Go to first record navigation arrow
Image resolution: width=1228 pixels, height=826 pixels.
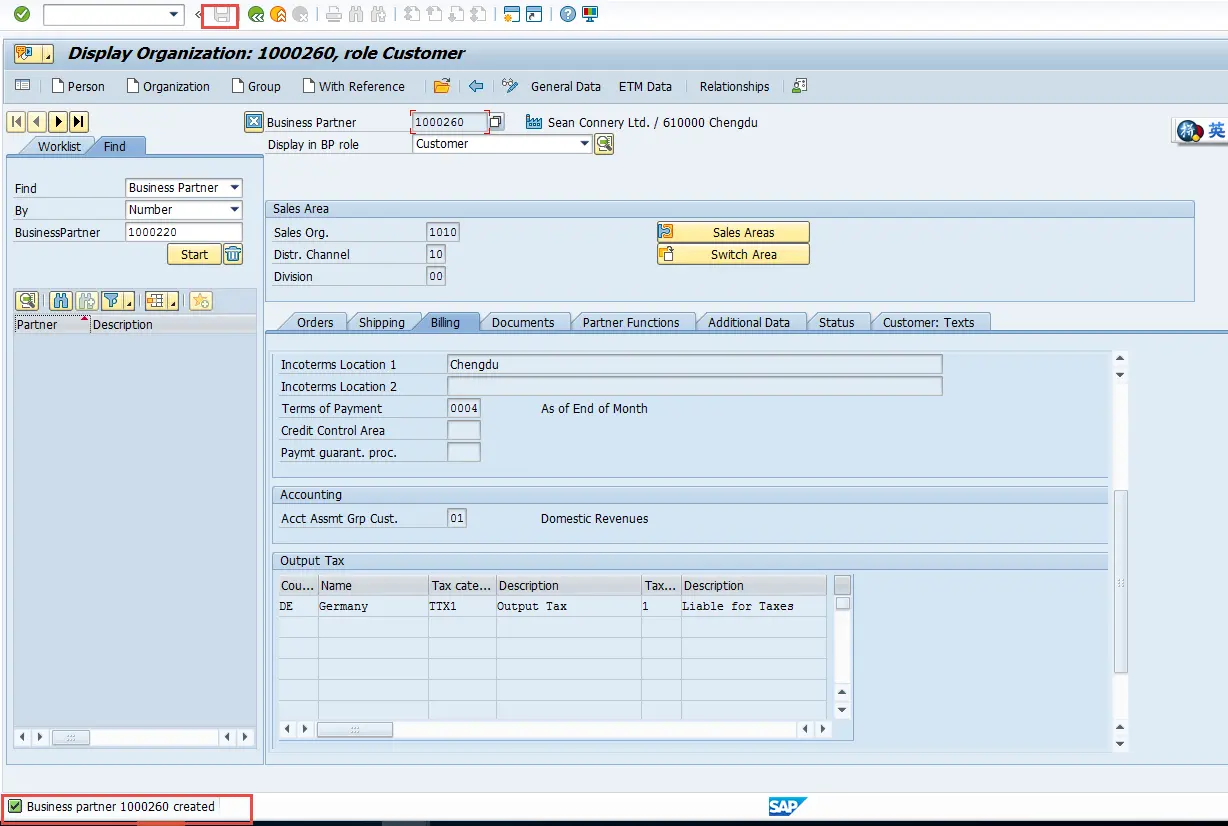point(16,122)
